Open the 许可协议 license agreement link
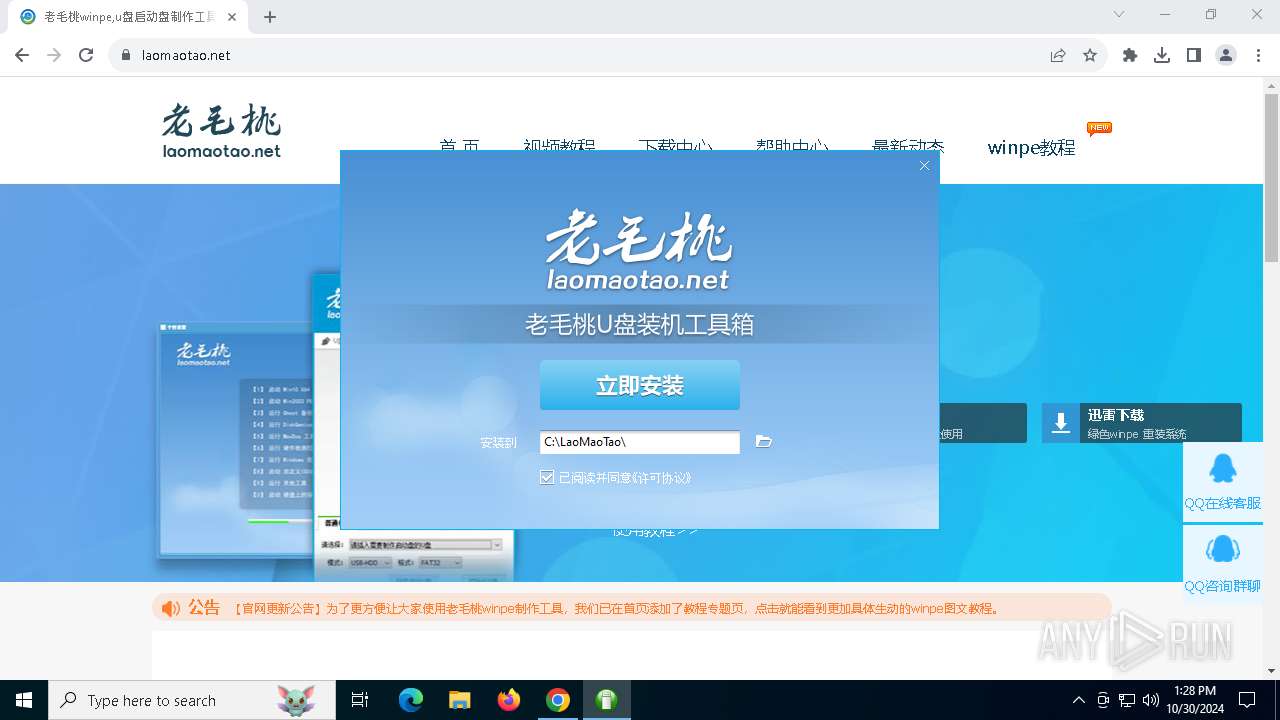The image size is (1280, 720). [x=661, y=478]
